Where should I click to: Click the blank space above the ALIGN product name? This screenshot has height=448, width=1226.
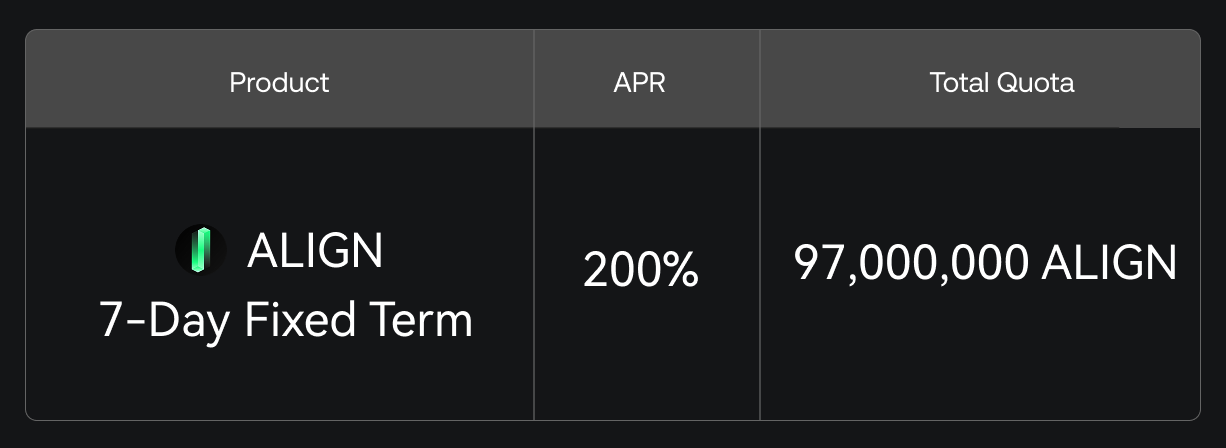tap(280, 175)
